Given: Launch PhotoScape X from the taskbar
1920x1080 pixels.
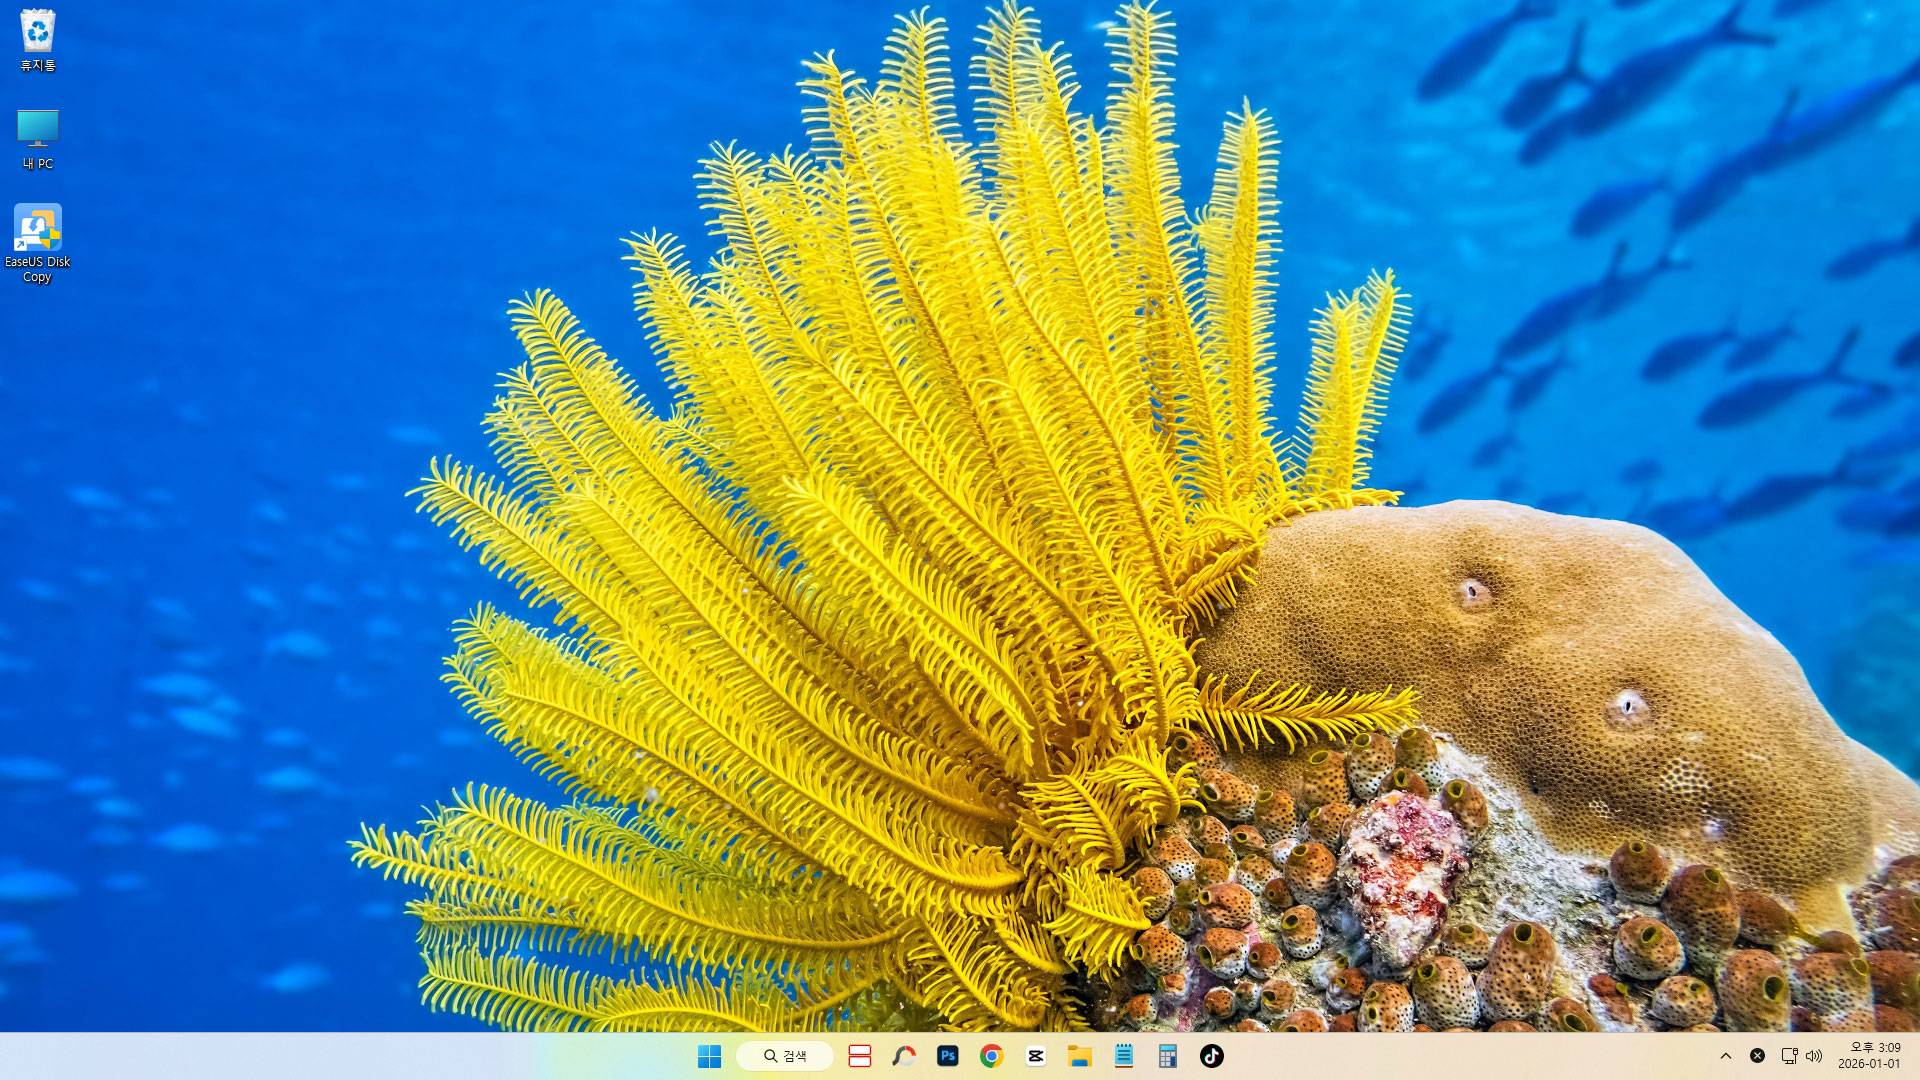Looking at the screenshot, I should (904, 1056).
